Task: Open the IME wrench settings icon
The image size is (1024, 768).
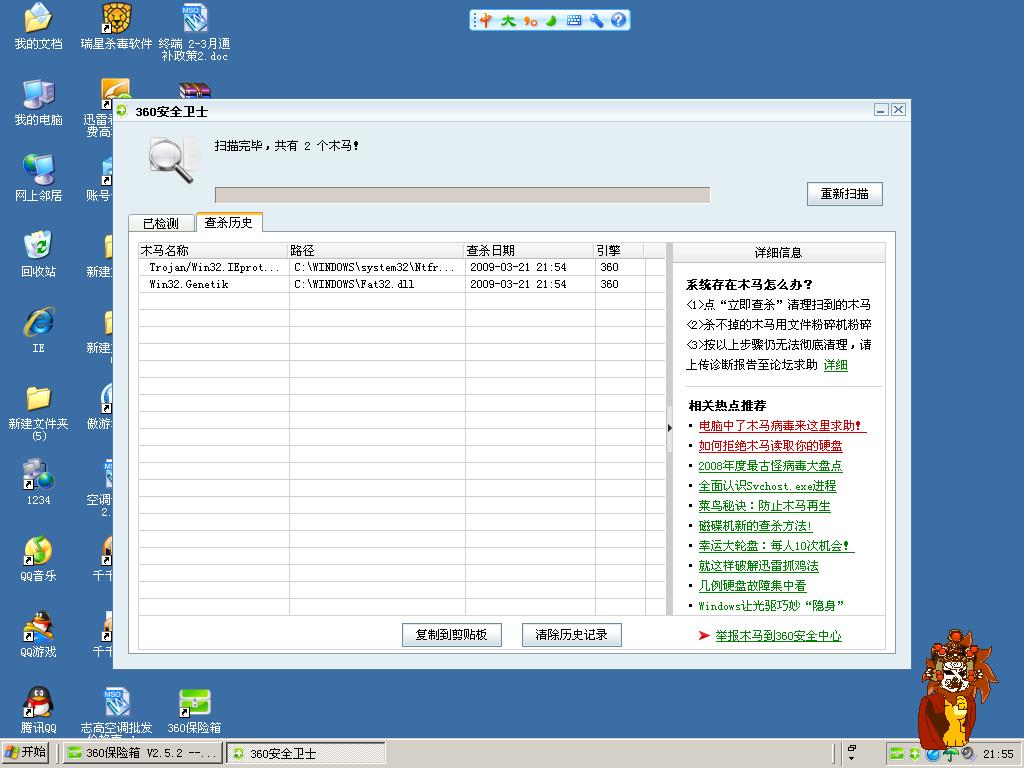Action: 596,20
